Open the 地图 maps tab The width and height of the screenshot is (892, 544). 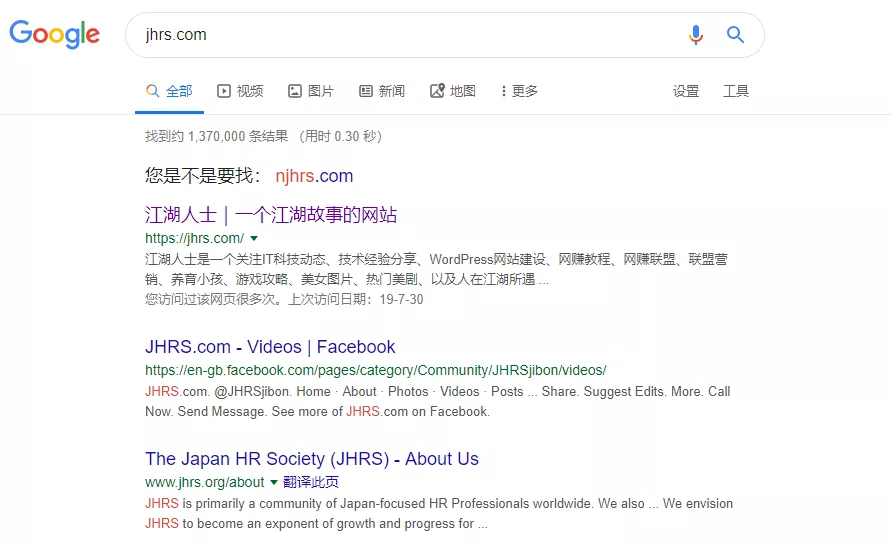(453, 91)
